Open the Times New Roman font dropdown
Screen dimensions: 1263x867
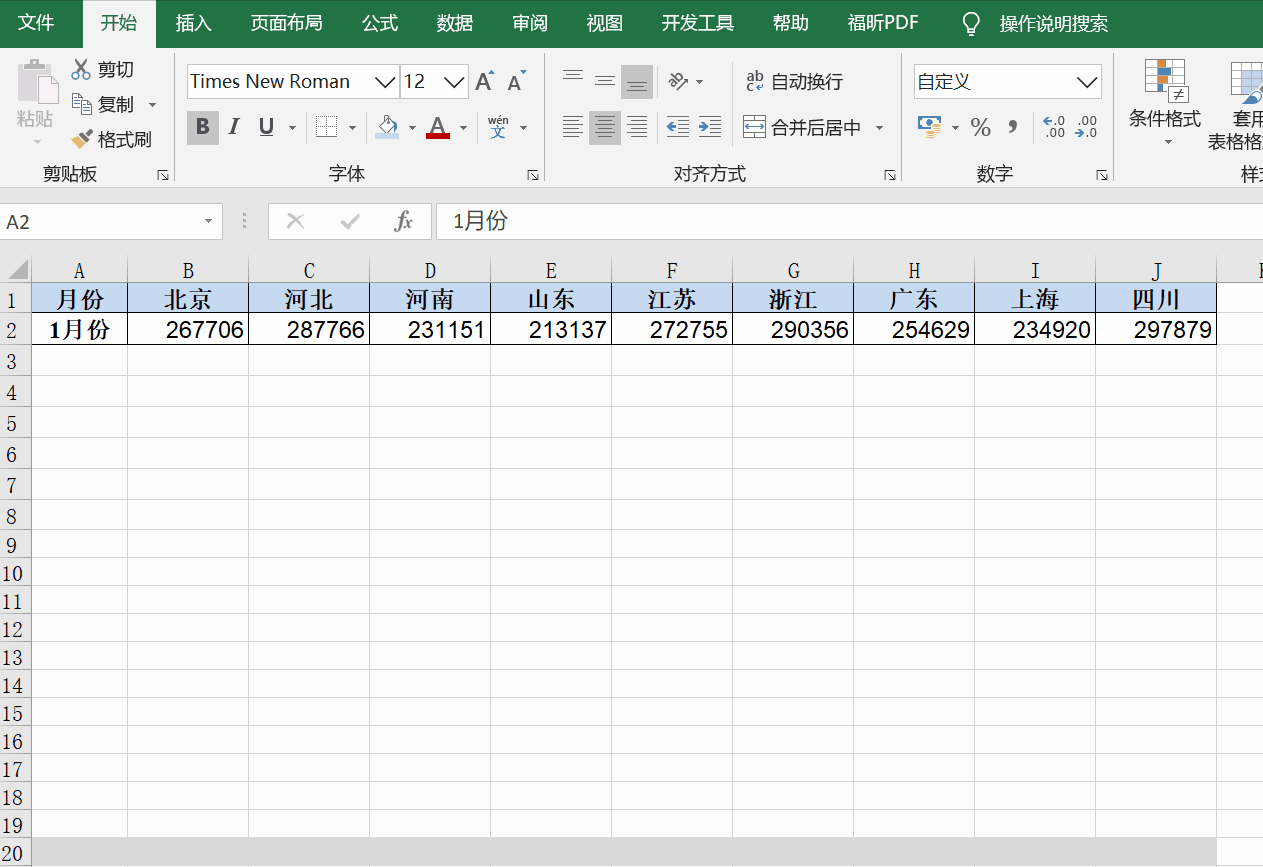pos(385,82)
